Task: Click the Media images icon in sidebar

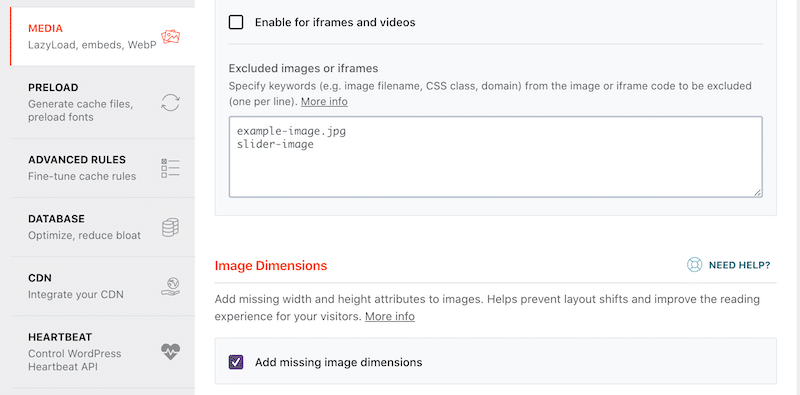Action: 170,37
